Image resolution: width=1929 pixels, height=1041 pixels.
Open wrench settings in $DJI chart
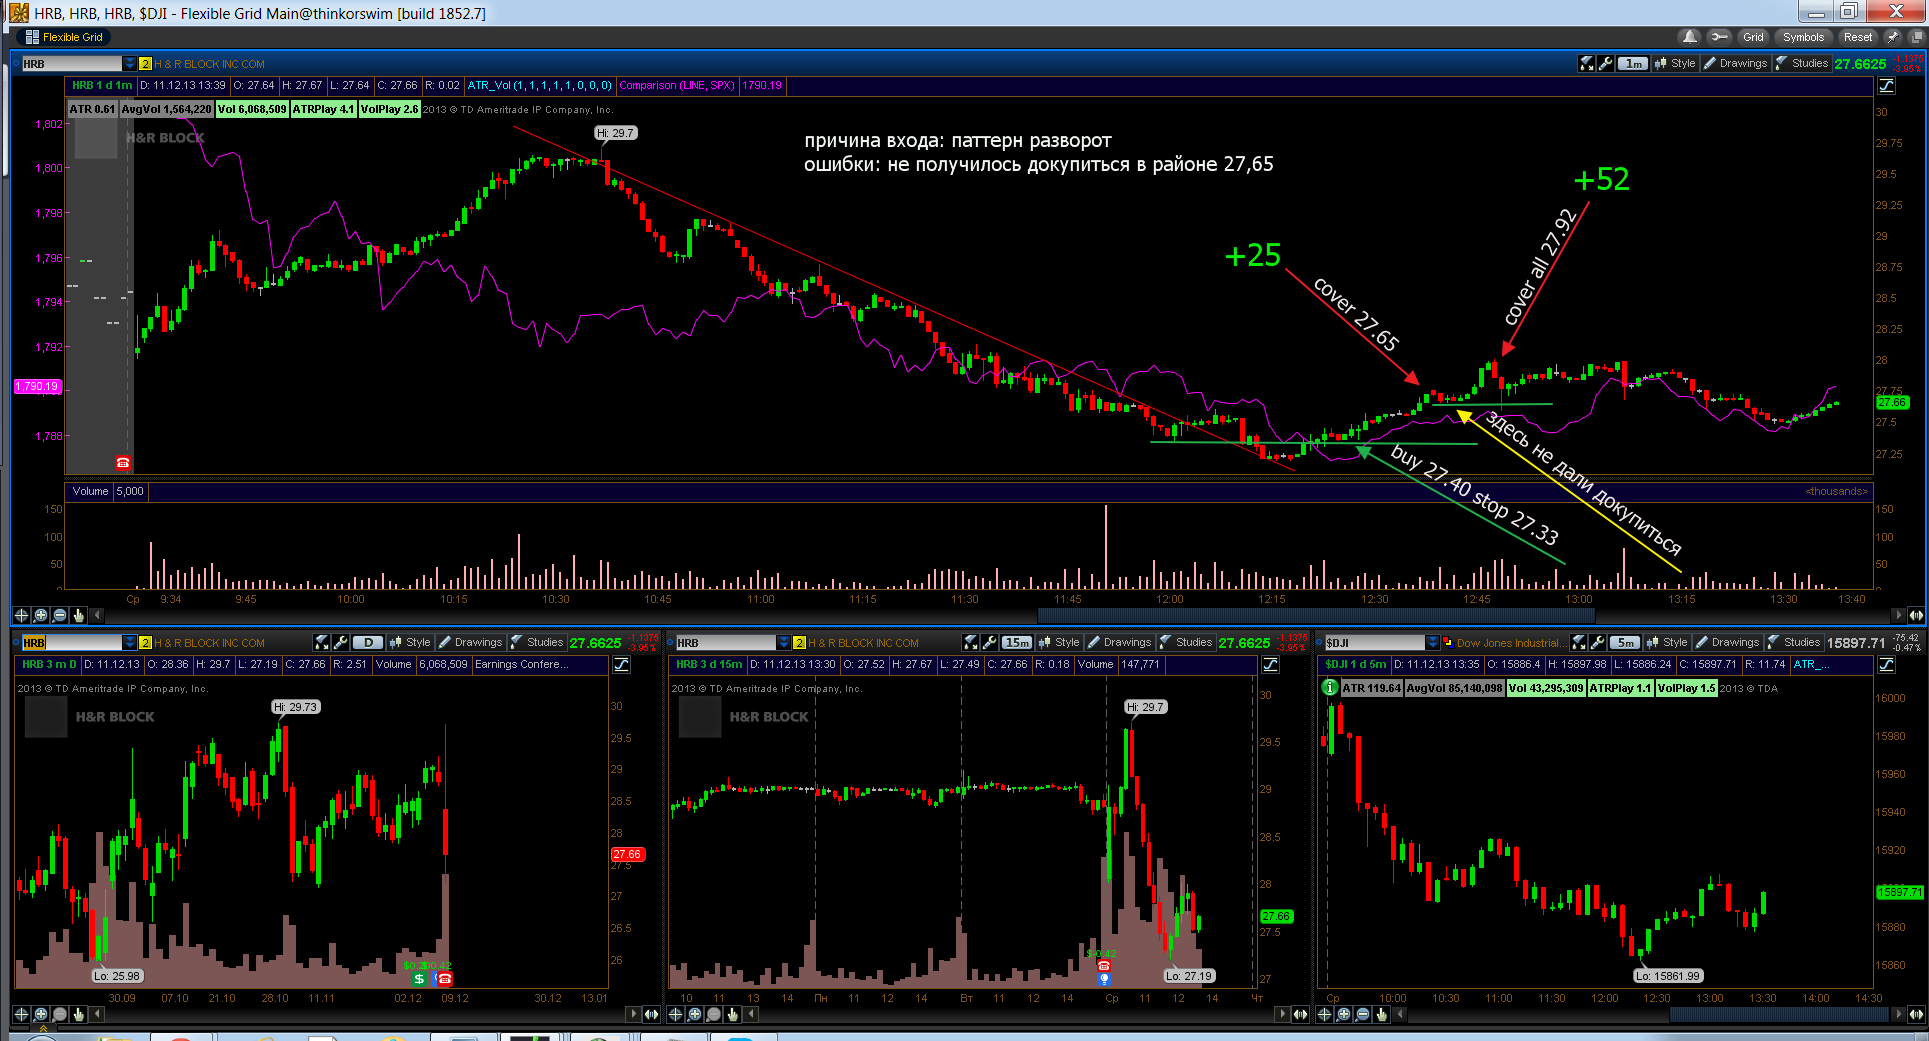(x=1597, y=642)
